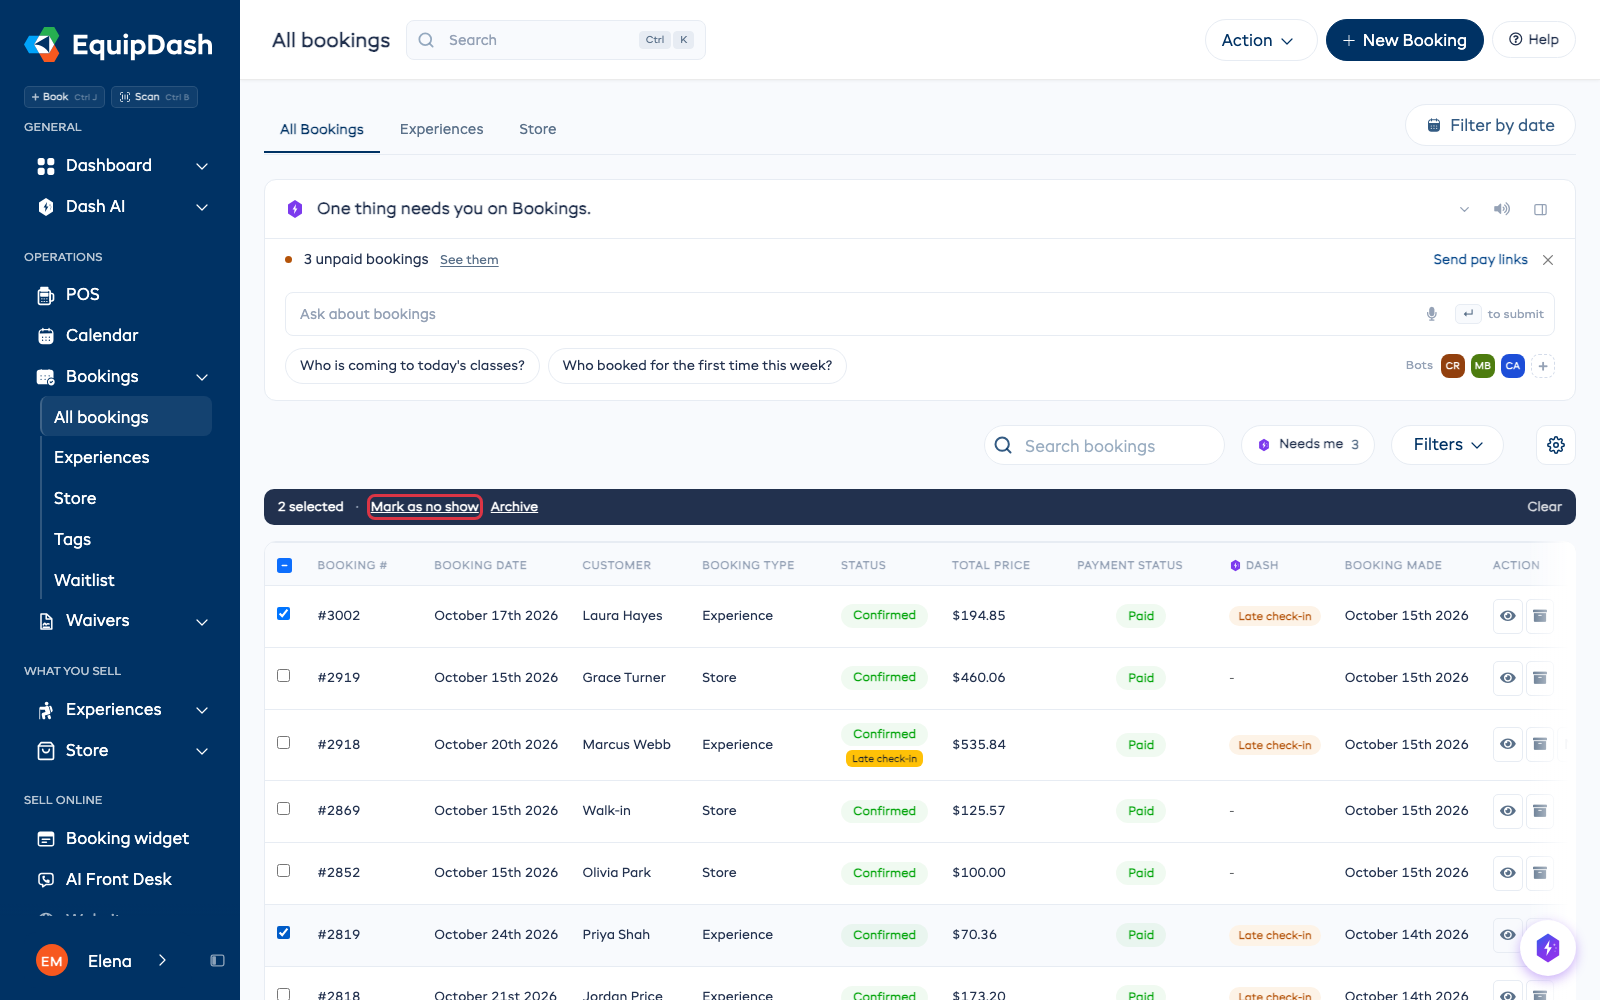Switch to the Experiences tab
Image resolution: width=1600 pixels, height=1000 pixels.
coord(441,129)
